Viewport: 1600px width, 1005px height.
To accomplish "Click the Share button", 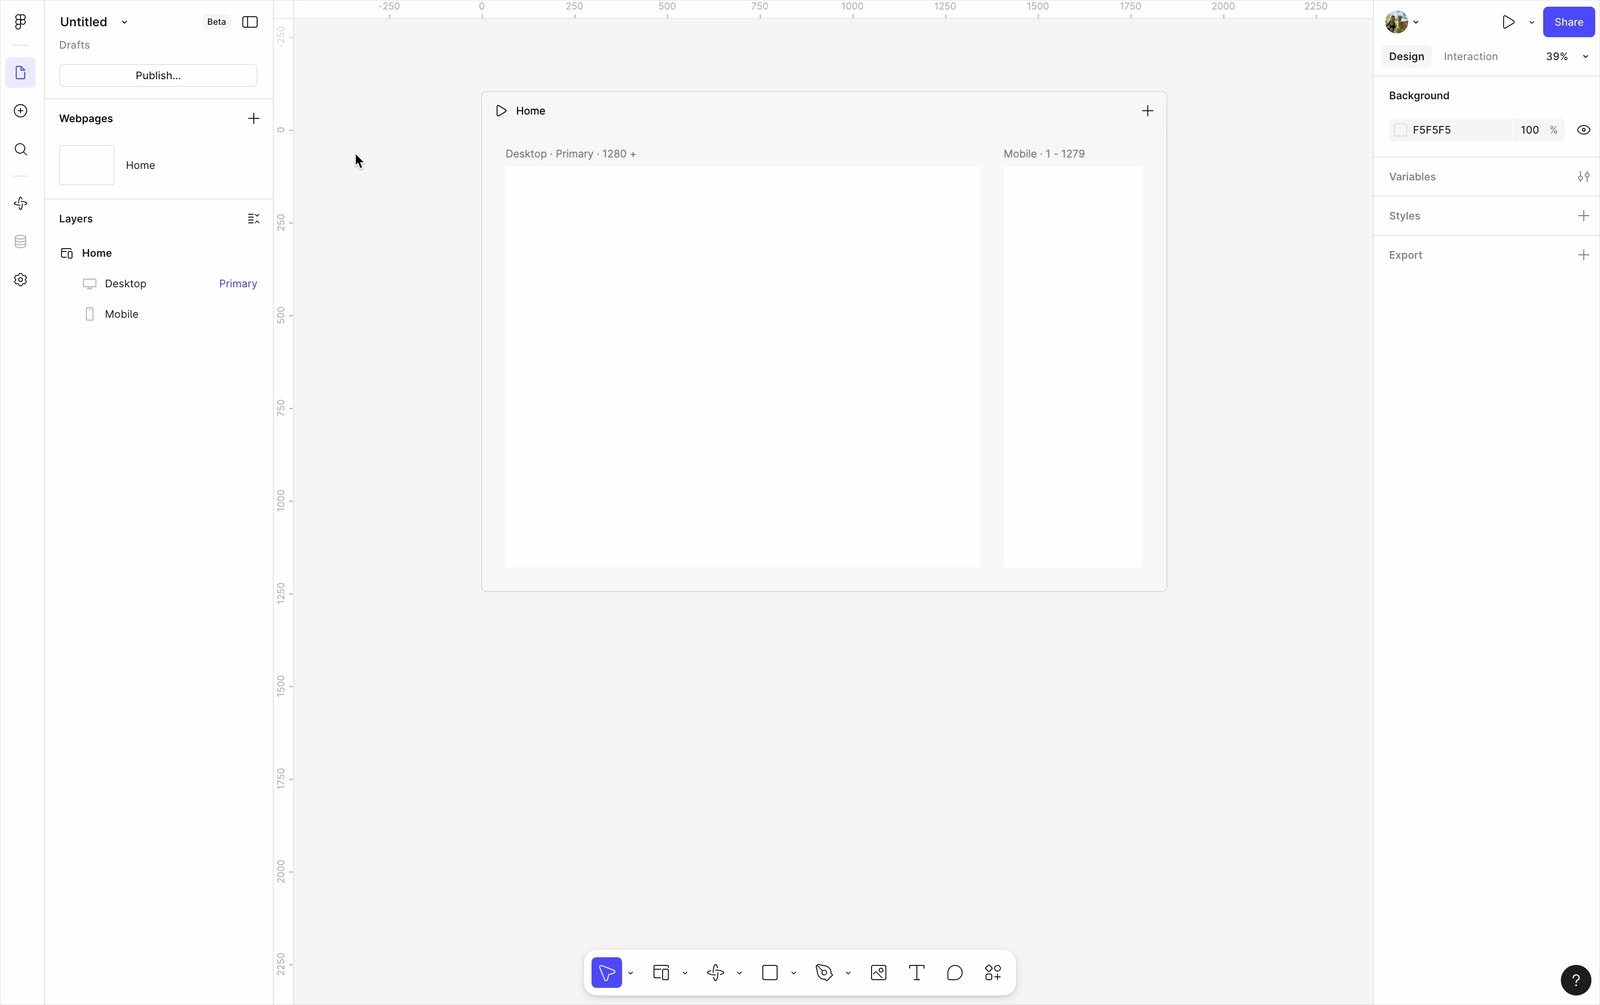I will 1568,22.
